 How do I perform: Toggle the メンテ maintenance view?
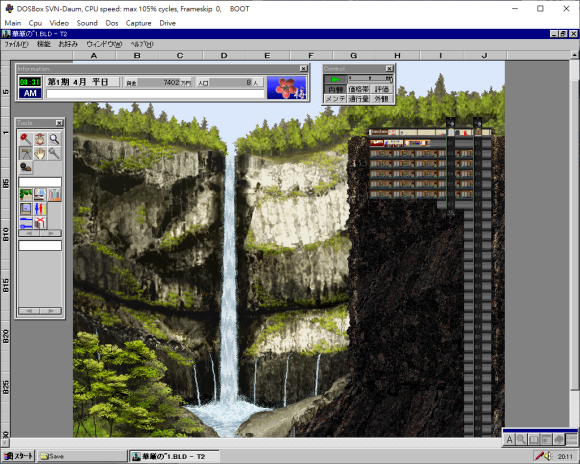pyautogui.click(x=335, y=99)
